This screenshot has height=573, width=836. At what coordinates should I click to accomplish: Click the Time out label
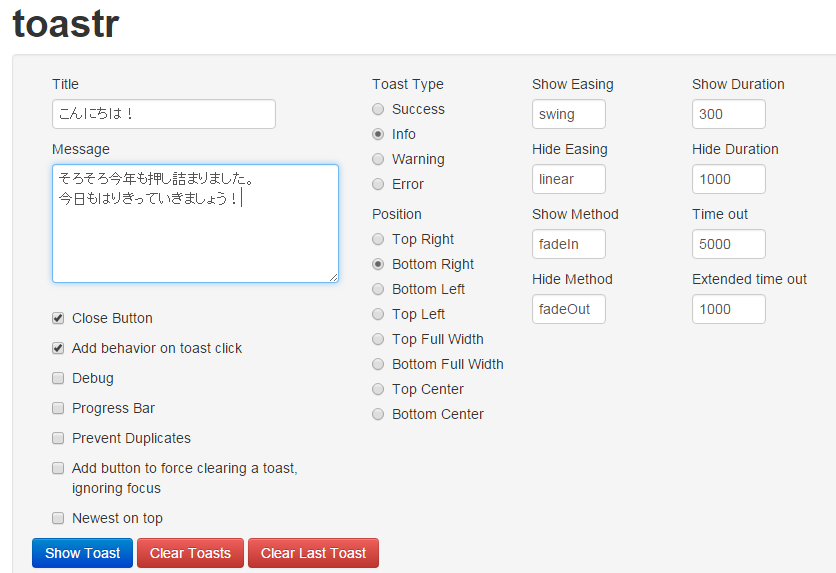[x=720, y=214]
